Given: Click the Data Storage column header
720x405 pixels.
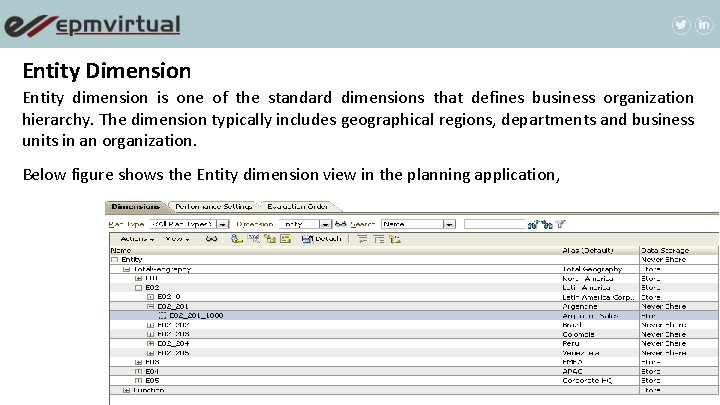Looking at the screenshot, I should (665, 250).
